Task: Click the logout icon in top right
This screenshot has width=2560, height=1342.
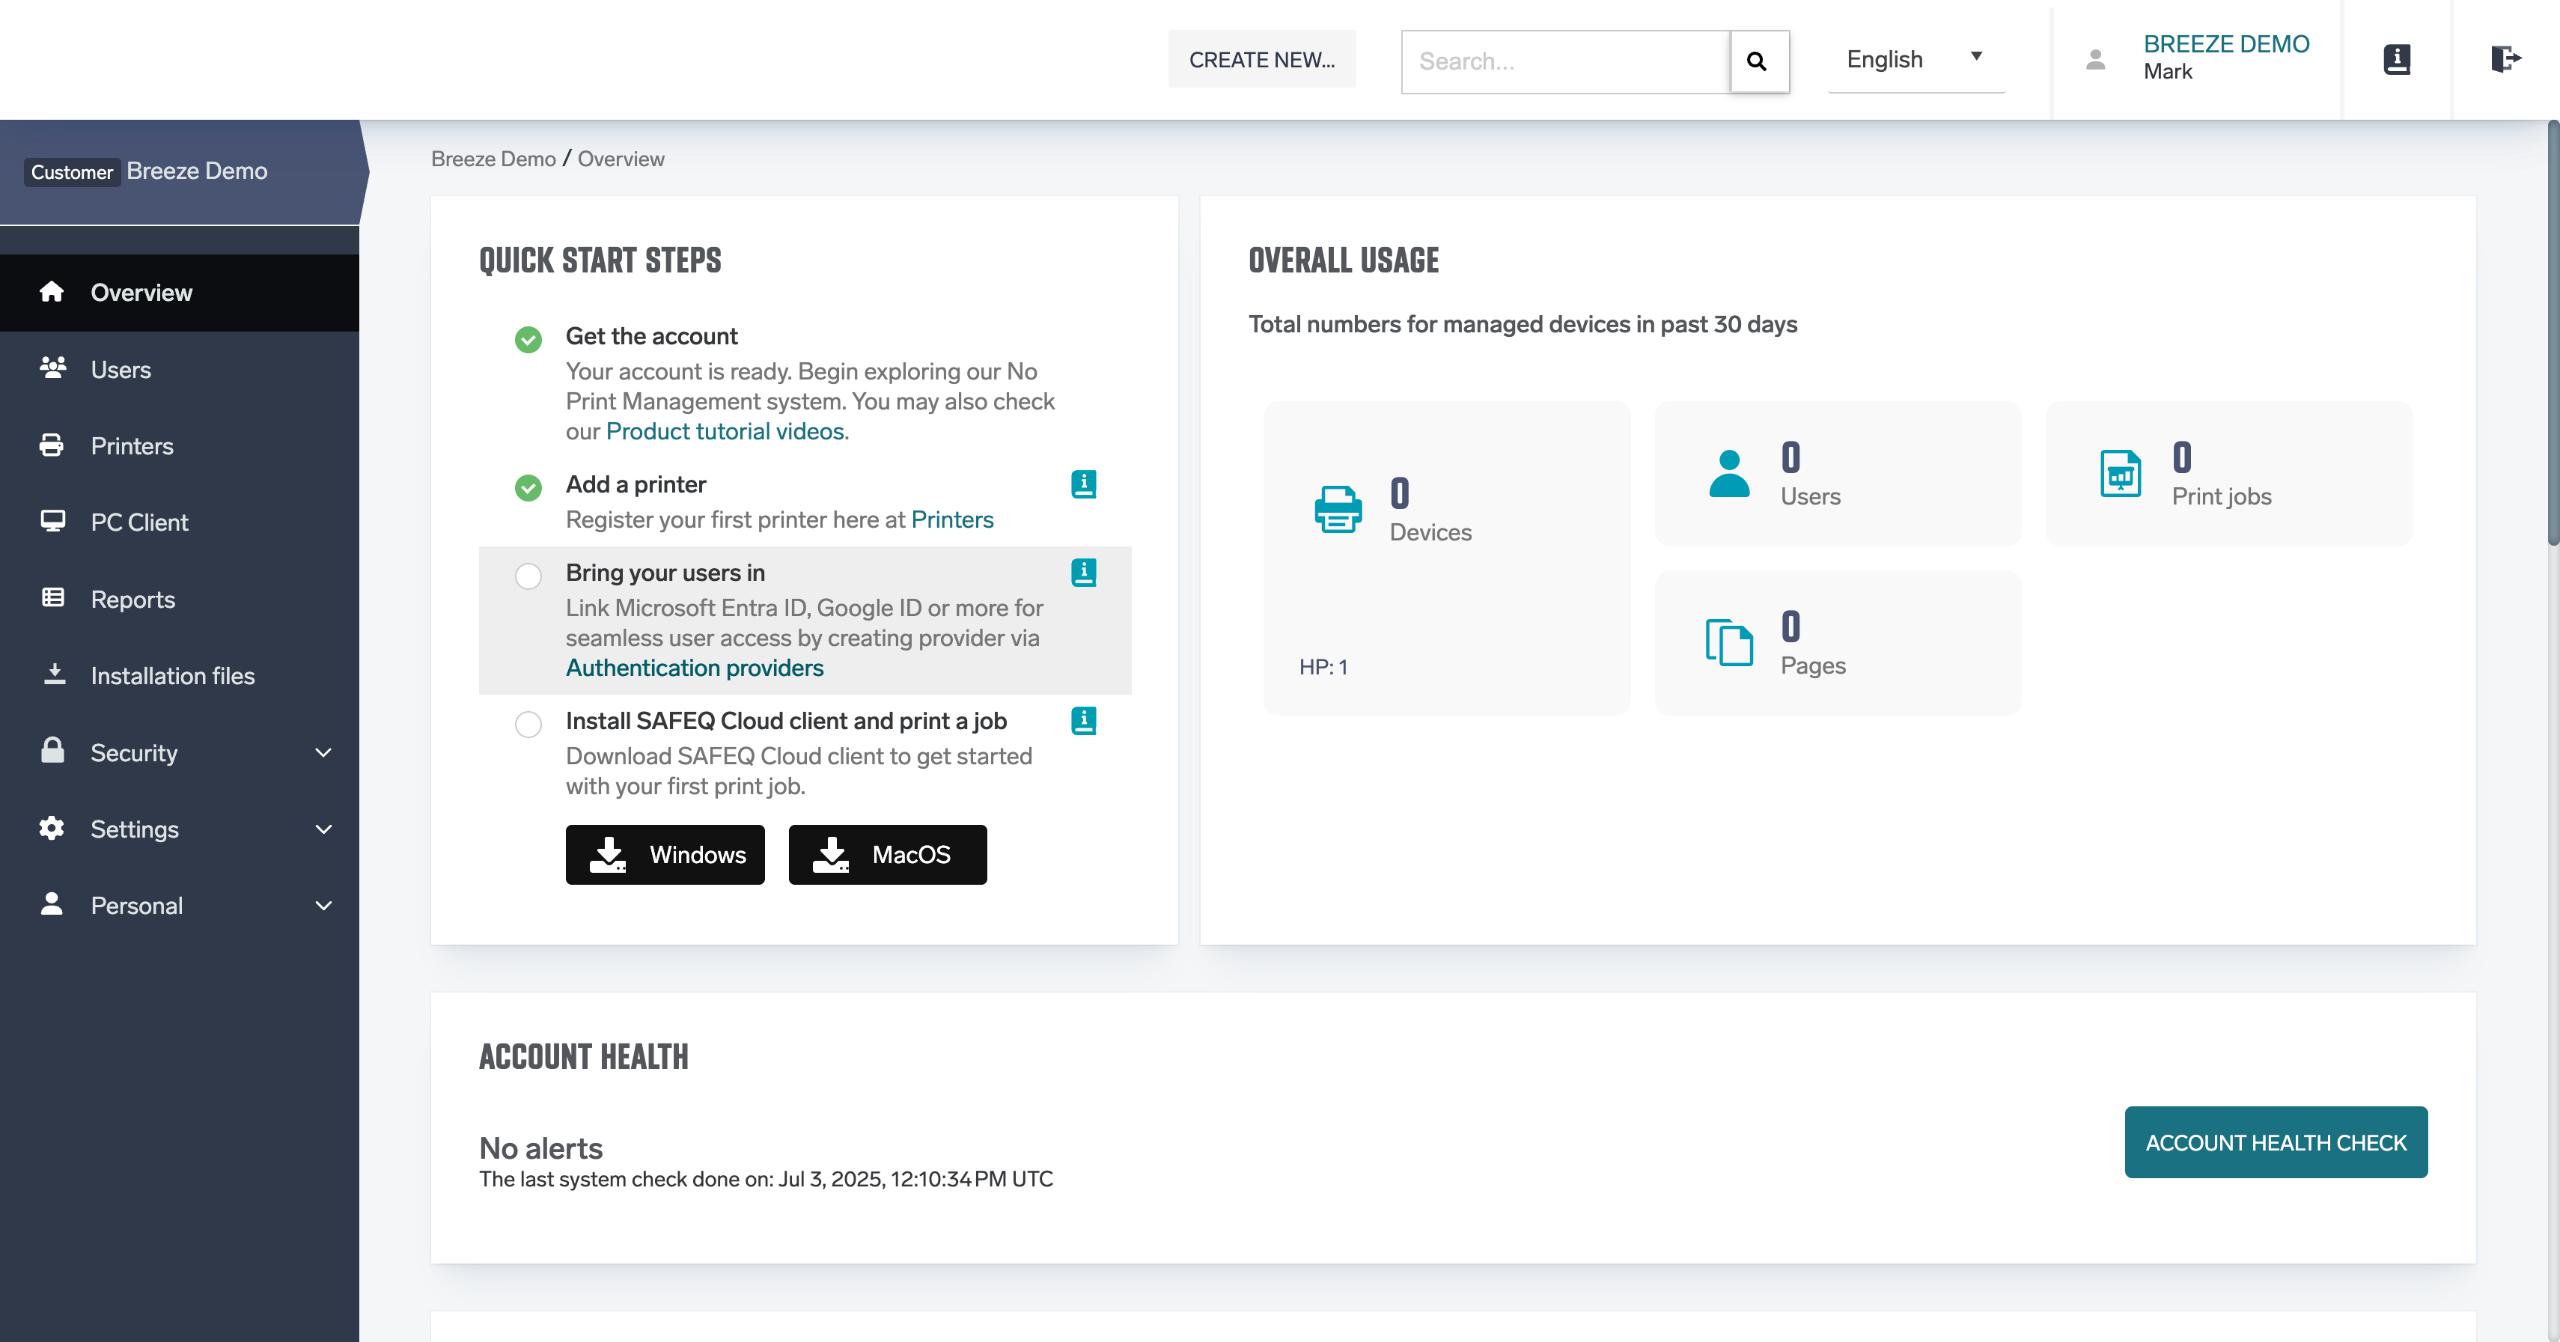Action: pos(2505,59)
